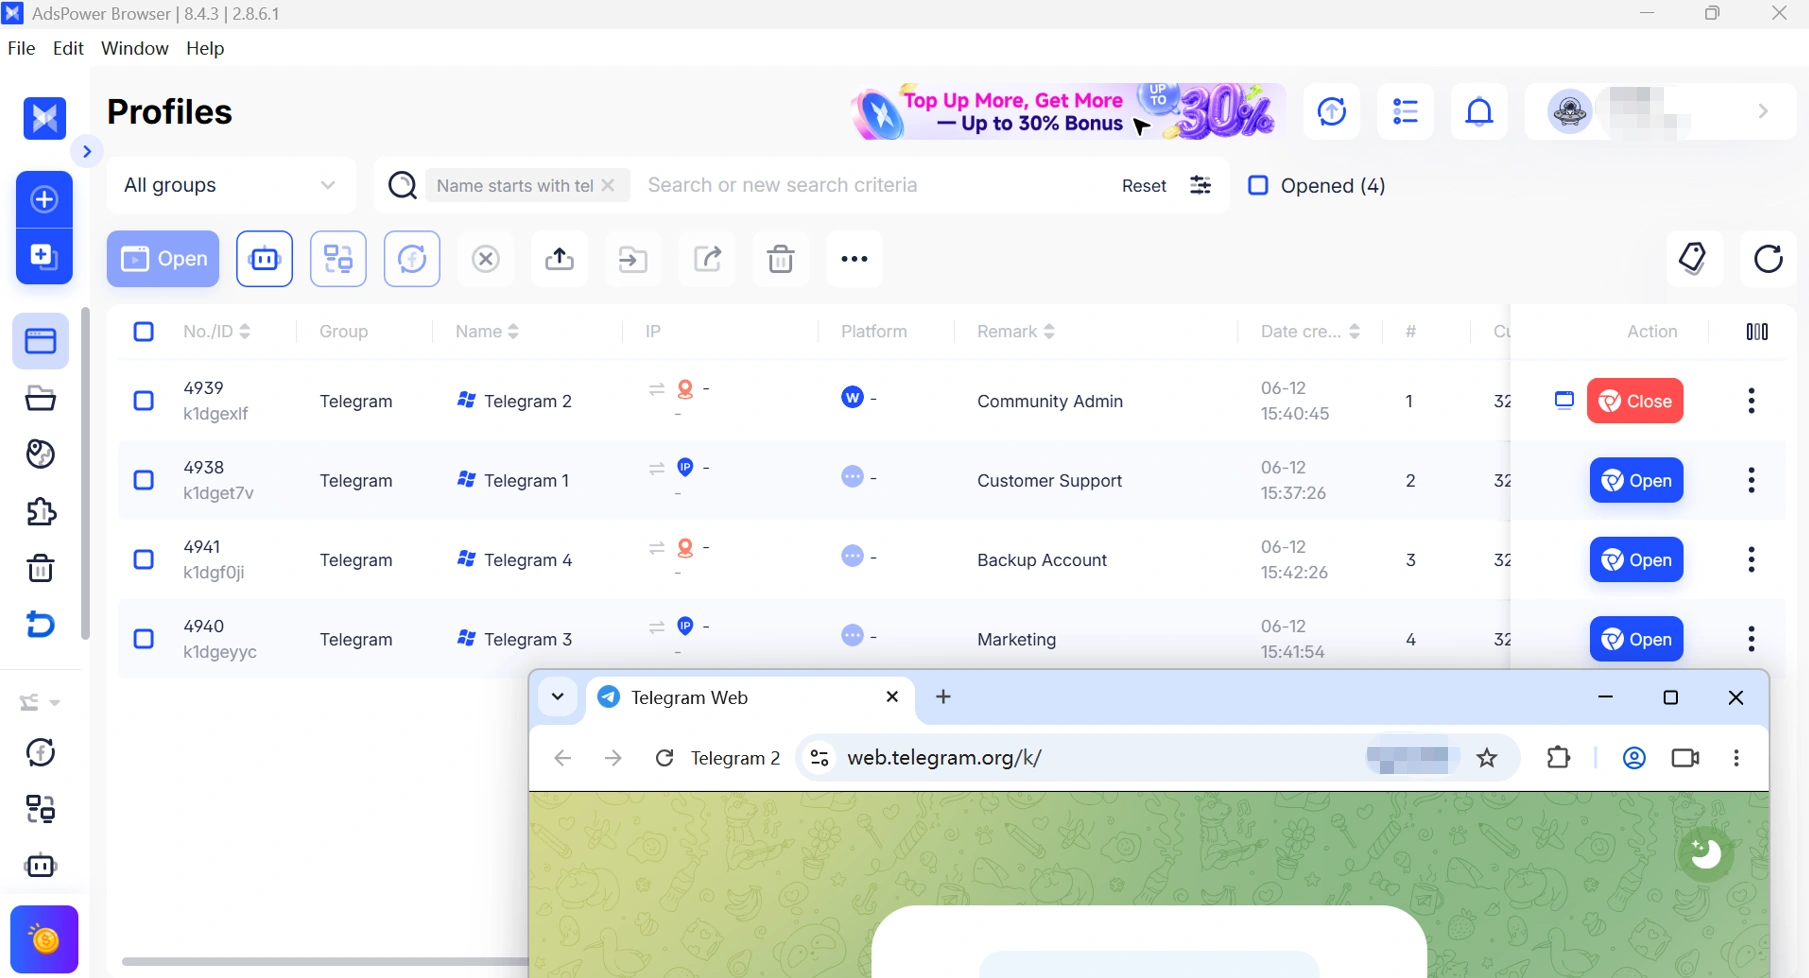1809x978 pixels.
Task: Open the notifications bell
Action: point(1479,112)
